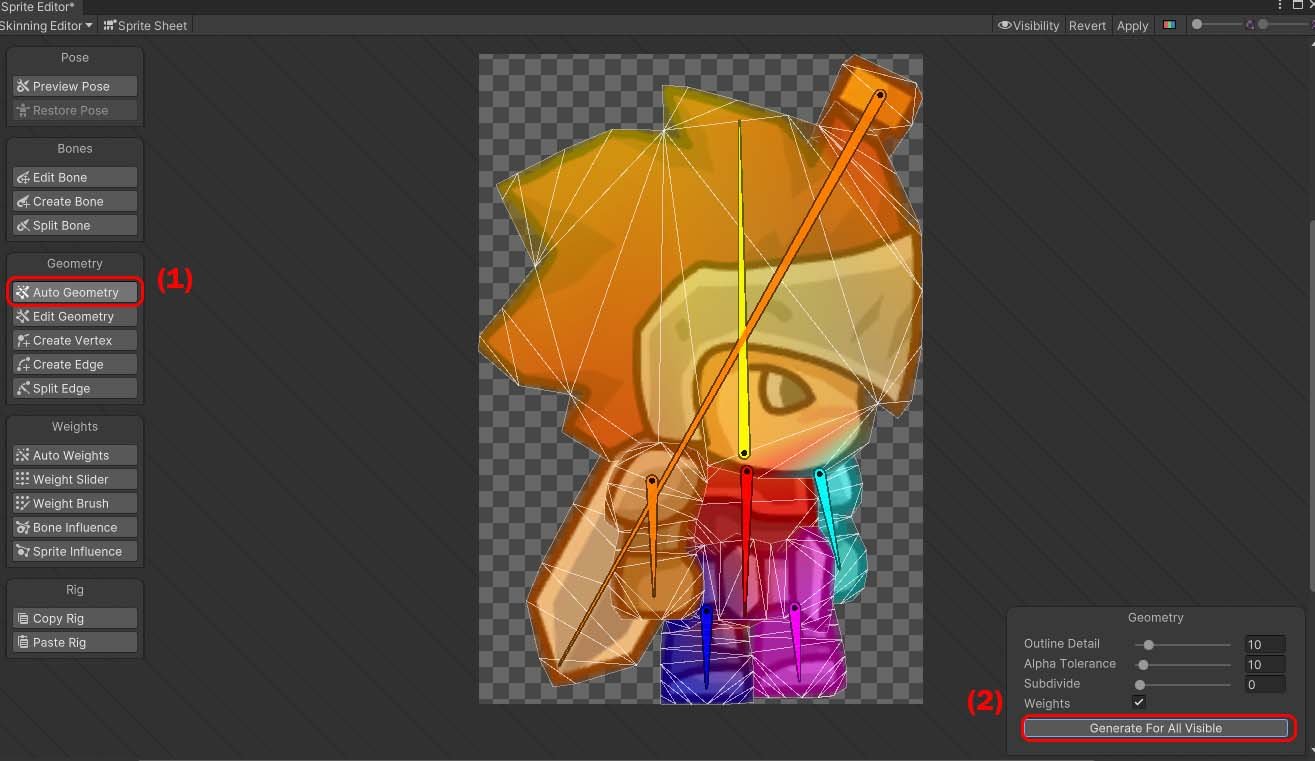This screenshot has height=761, width=1315.
Task: Open the Bone Influence panel
Action: pos(75,527)
